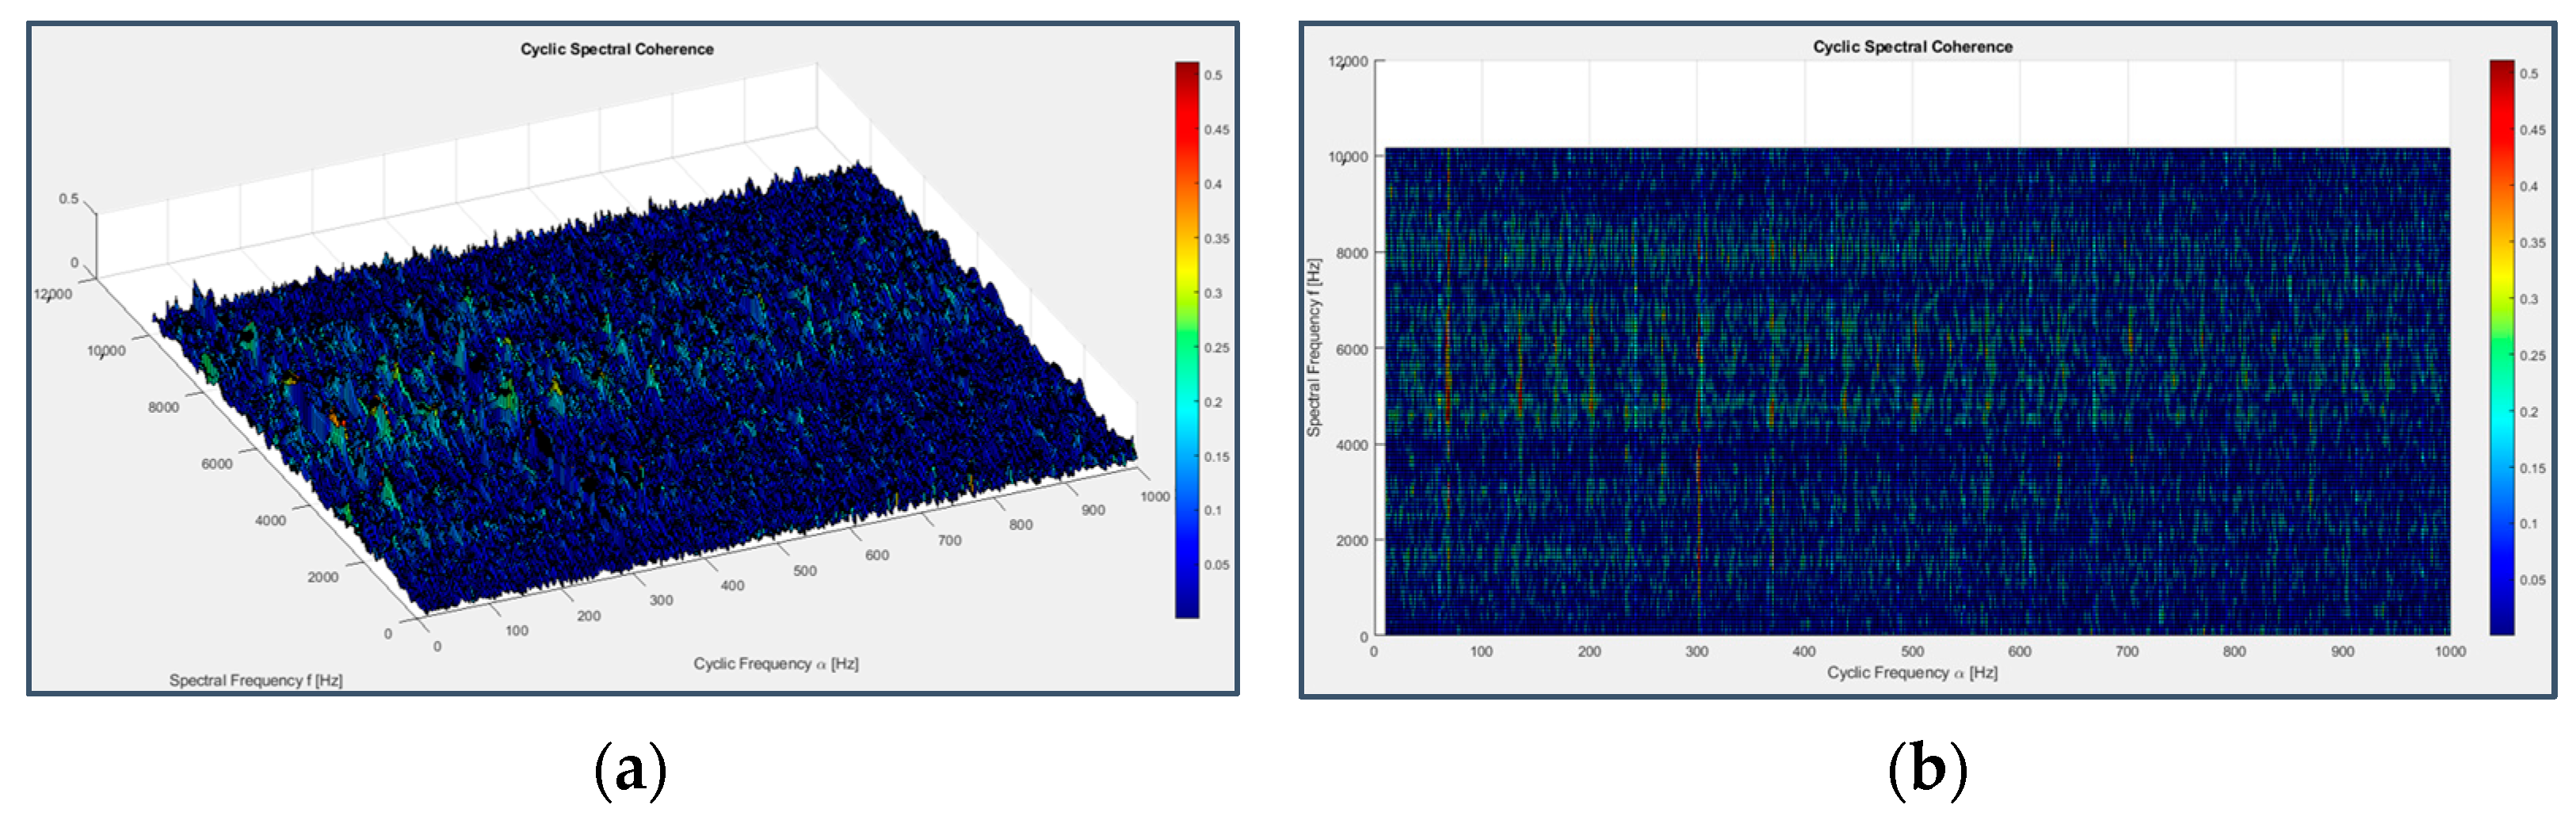Click the "0.15" colorbar tick beside the 2D heatmap
The image size is (2576, 820).
[2533, 469]
